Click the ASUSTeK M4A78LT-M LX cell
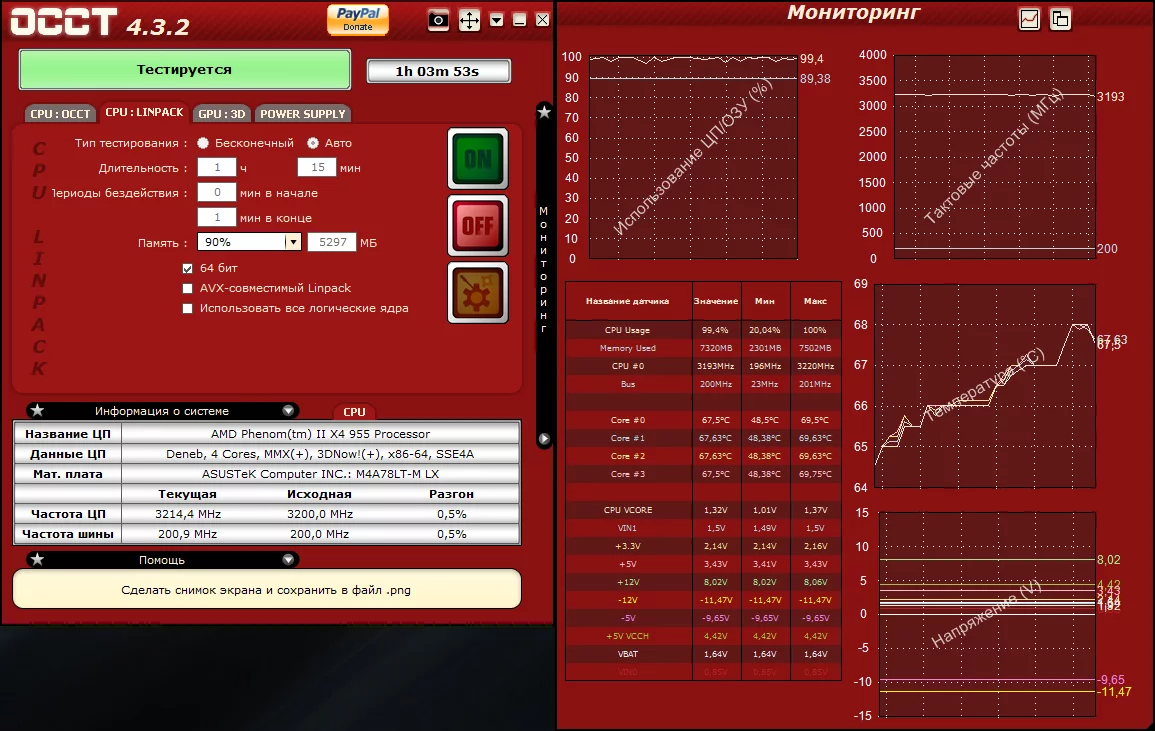 320,474
